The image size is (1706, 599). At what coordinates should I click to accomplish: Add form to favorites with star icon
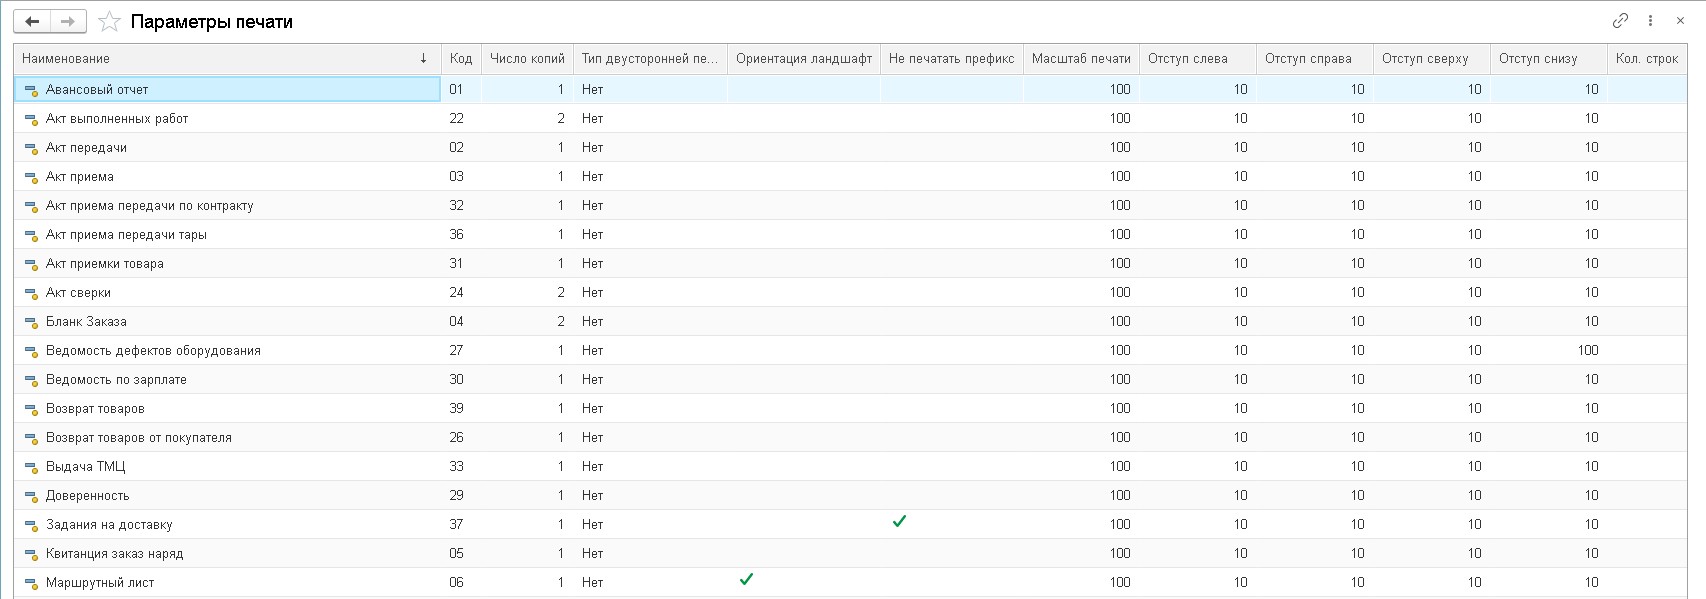[110, 22]
